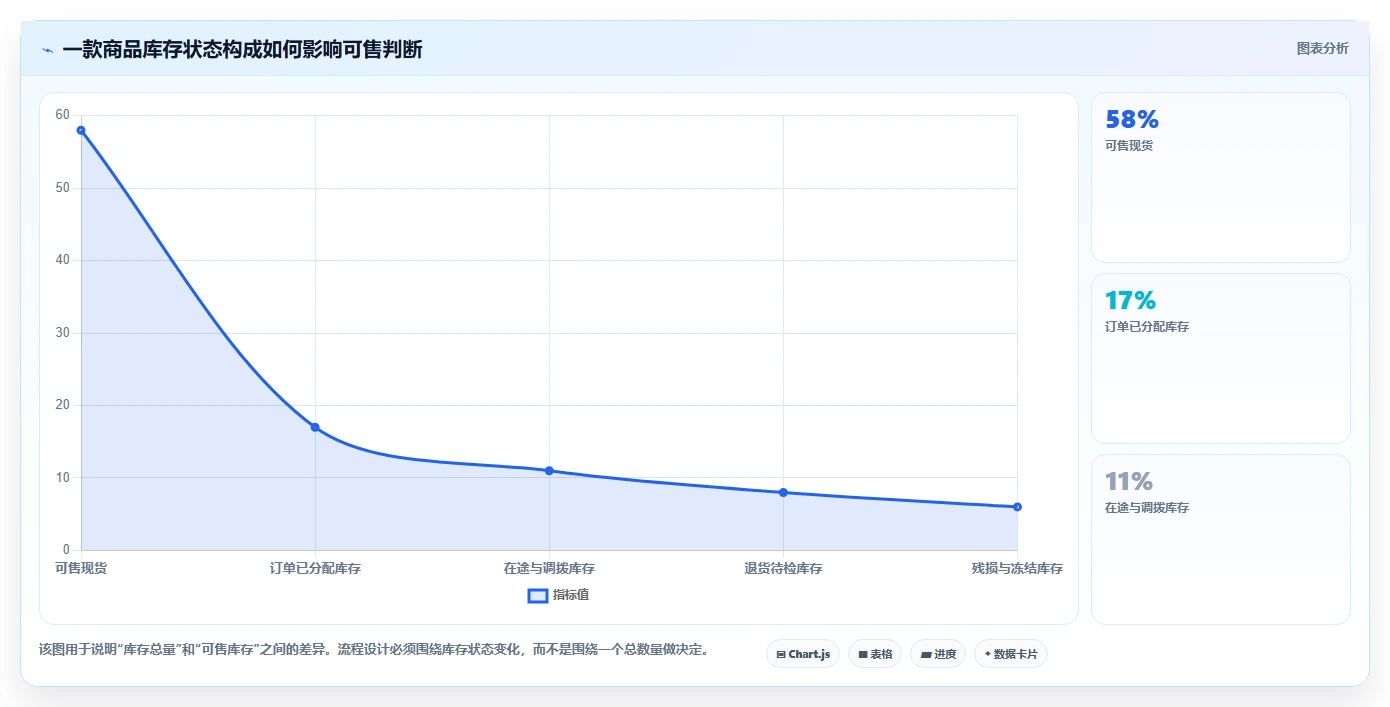Click the 残损与冻结库存 data point at 6
Image resolution: width=1390 pixels, height=707 pixels.
click(1017, 507)
